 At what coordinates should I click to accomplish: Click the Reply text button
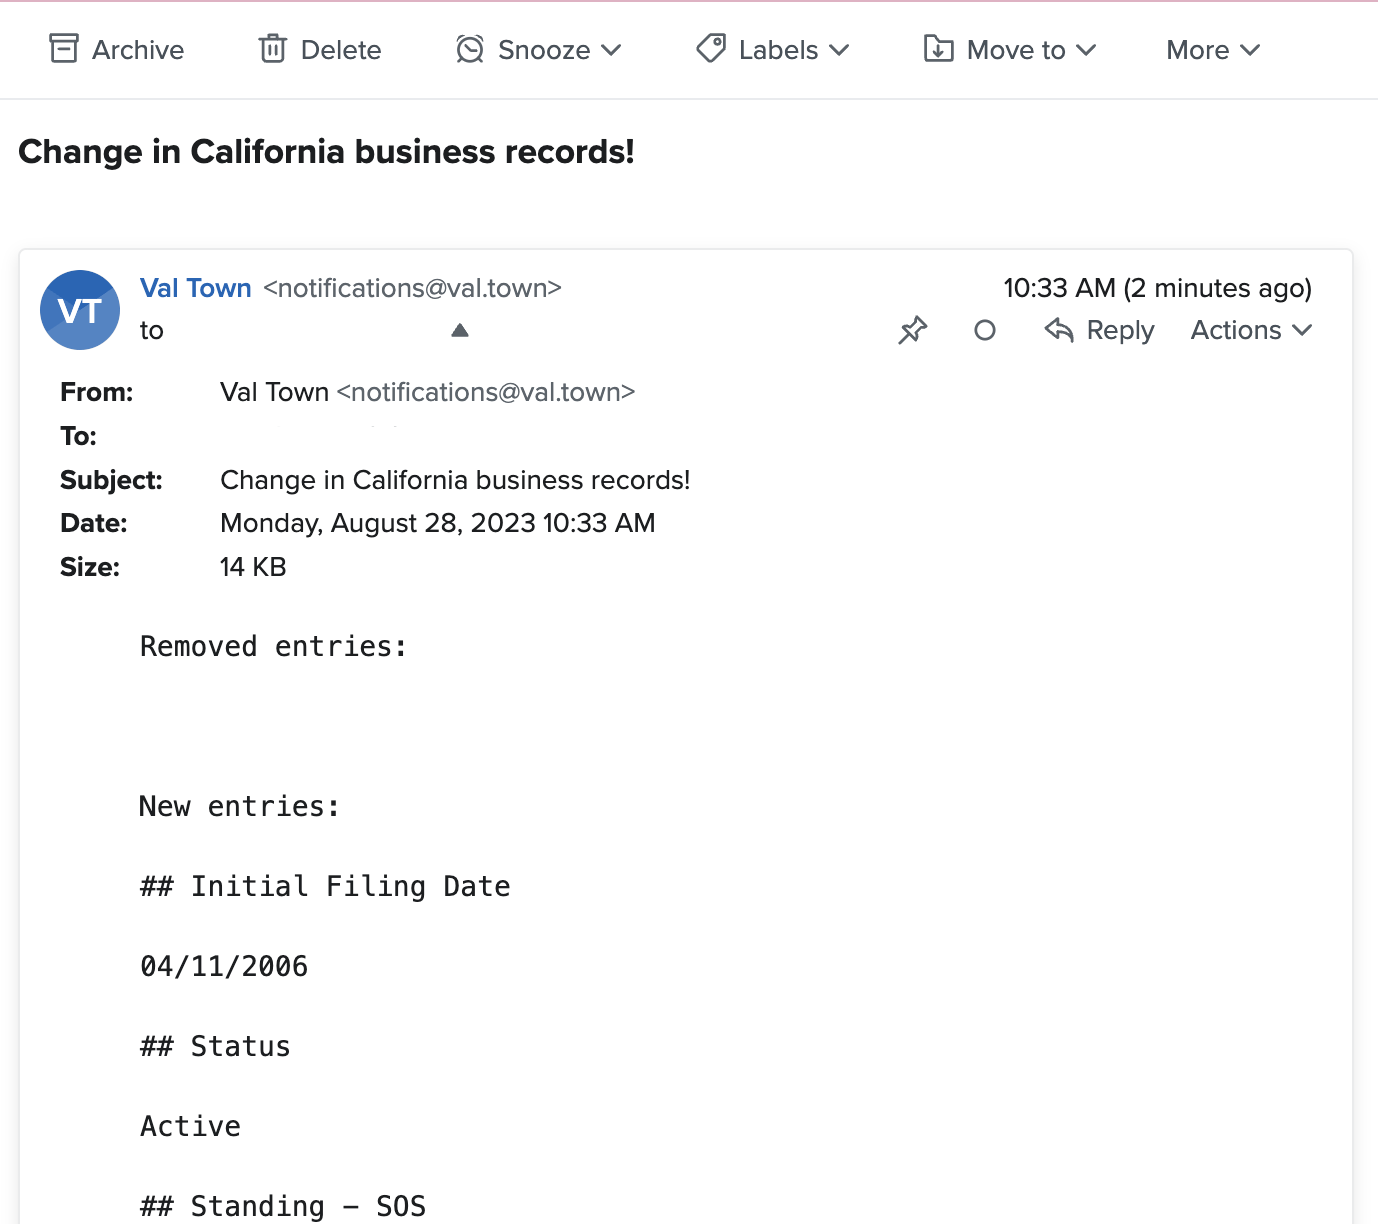(x=1120, y=330)
